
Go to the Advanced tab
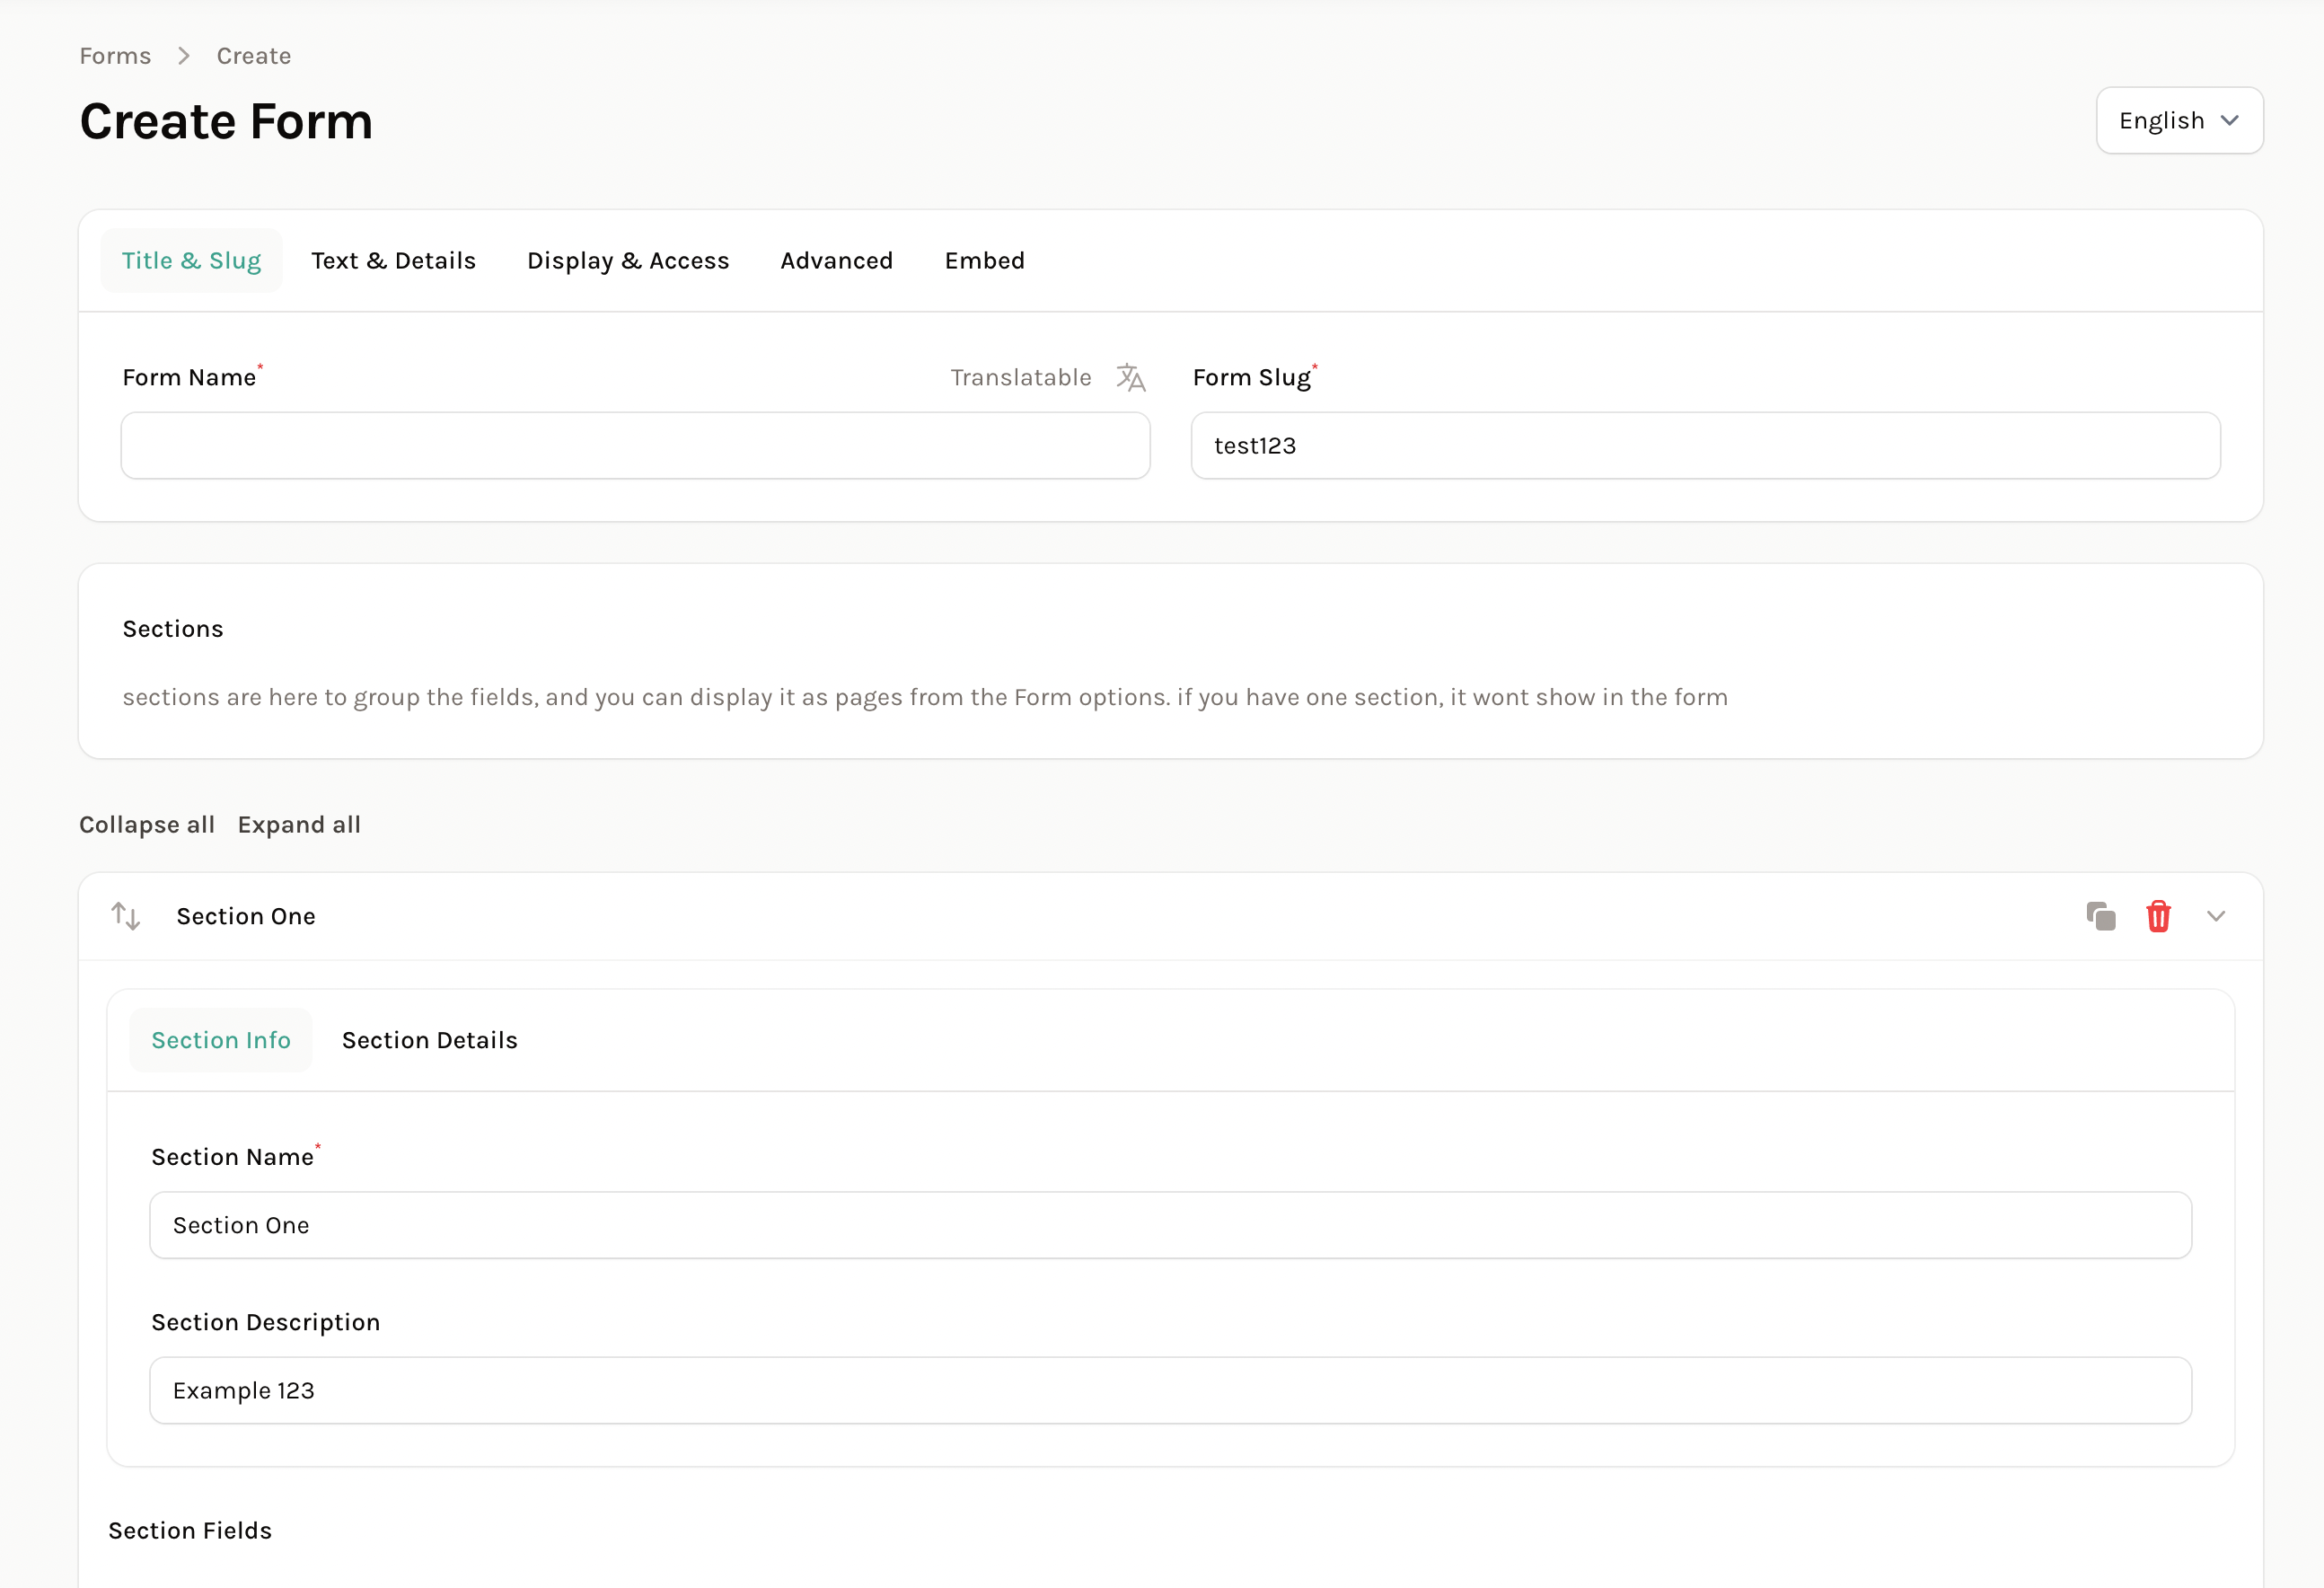coord(836,260)
